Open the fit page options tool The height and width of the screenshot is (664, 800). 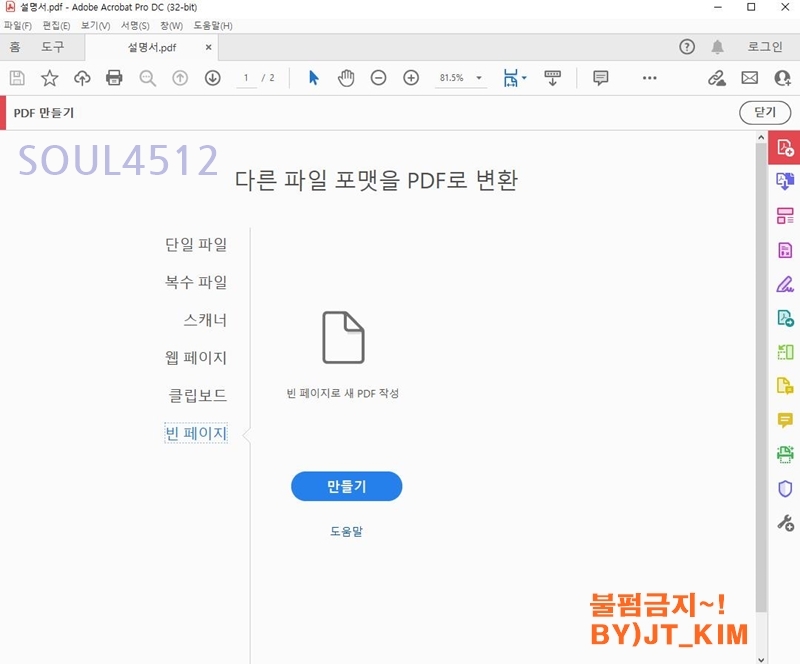coord(514,78)
